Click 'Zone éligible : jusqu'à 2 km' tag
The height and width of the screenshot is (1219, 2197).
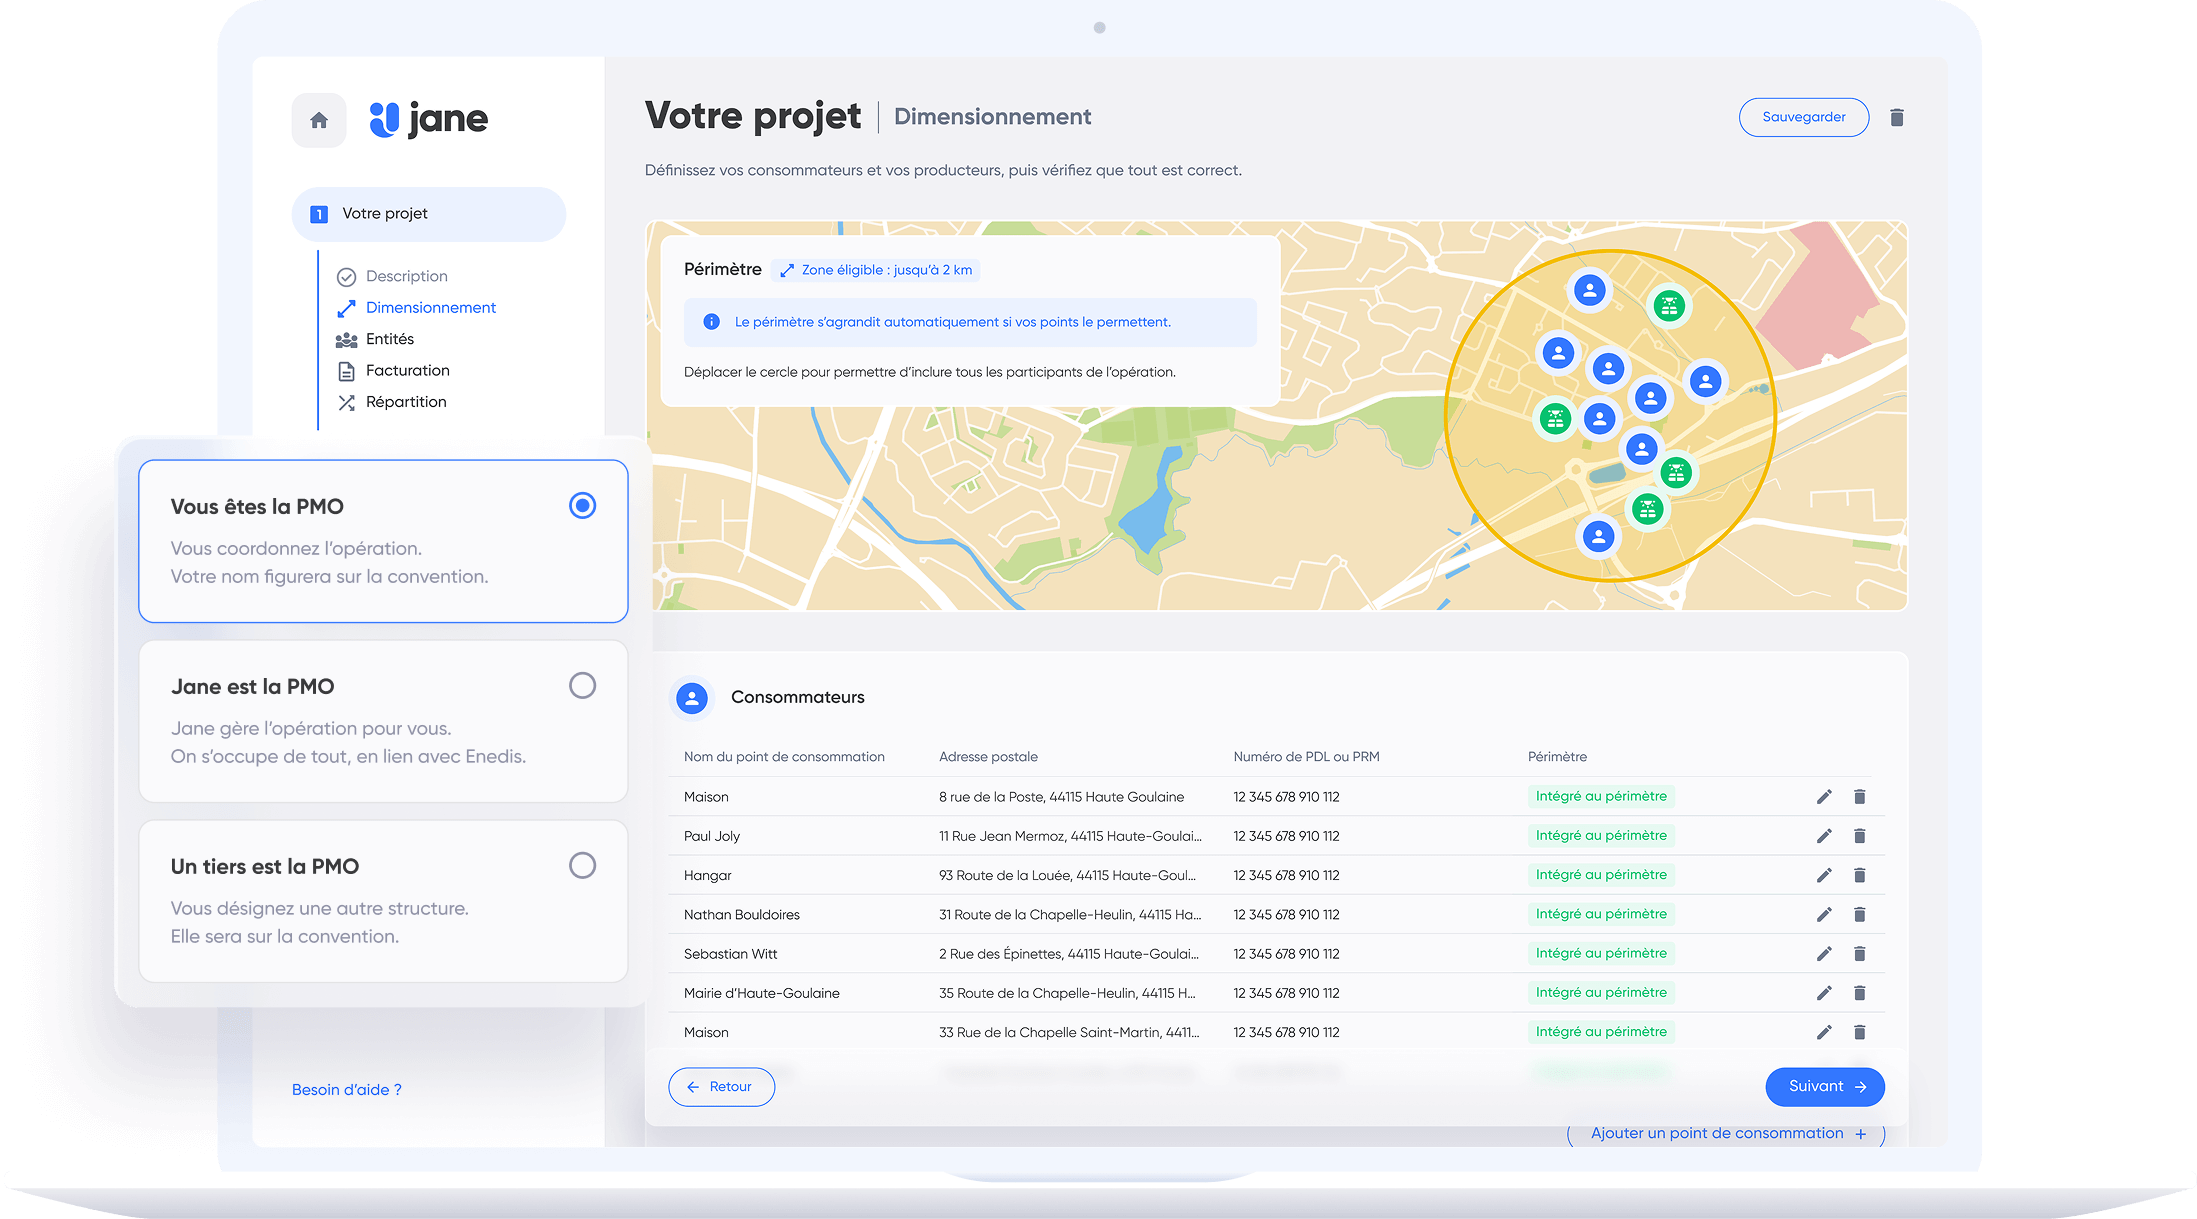point(876,270)
